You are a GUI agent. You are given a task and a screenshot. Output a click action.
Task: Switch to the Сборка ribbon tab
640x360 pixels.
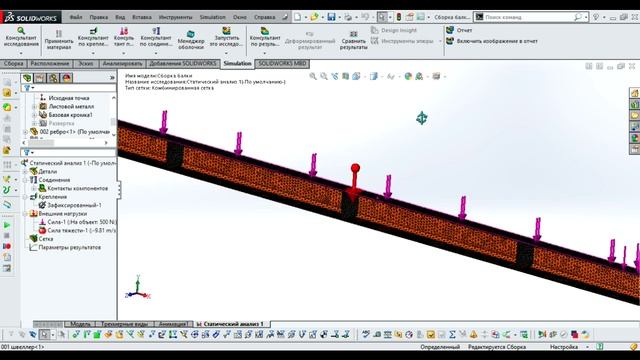click(x=13, y=64)
